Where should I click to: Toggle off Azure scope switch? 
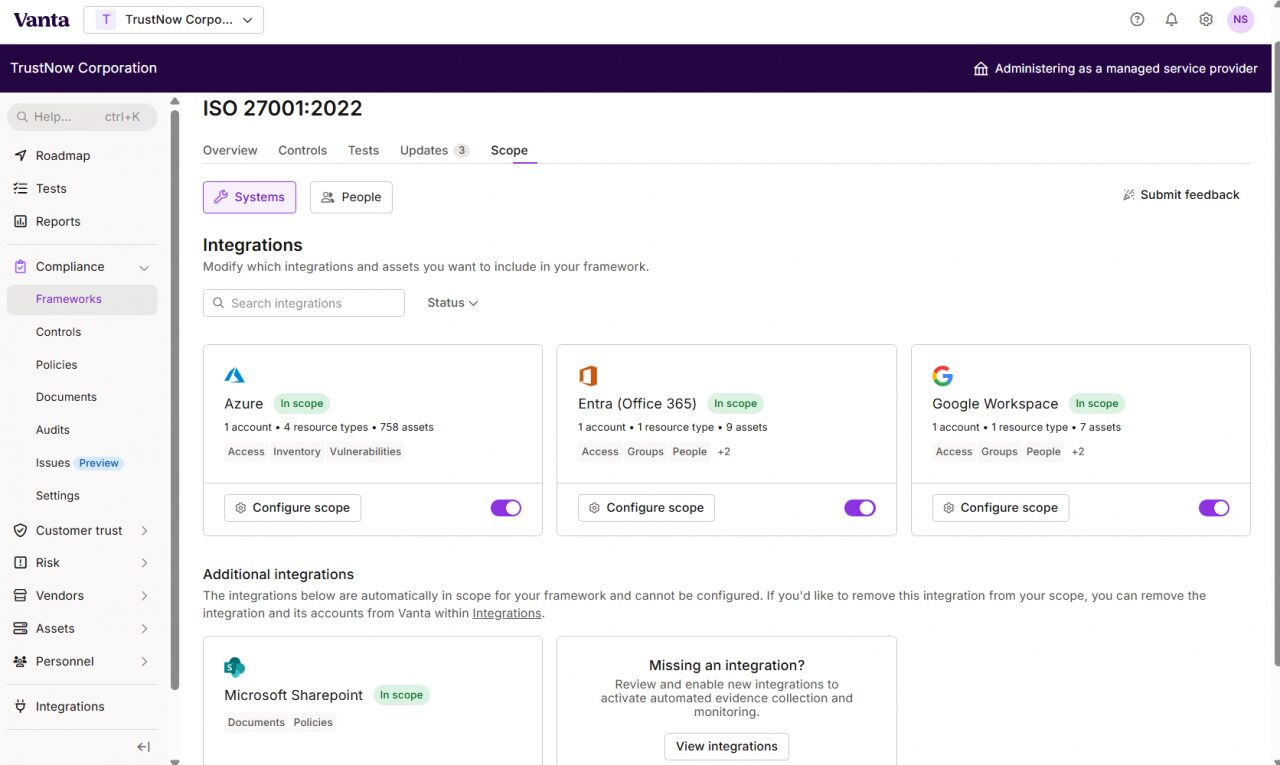[506, 508]
